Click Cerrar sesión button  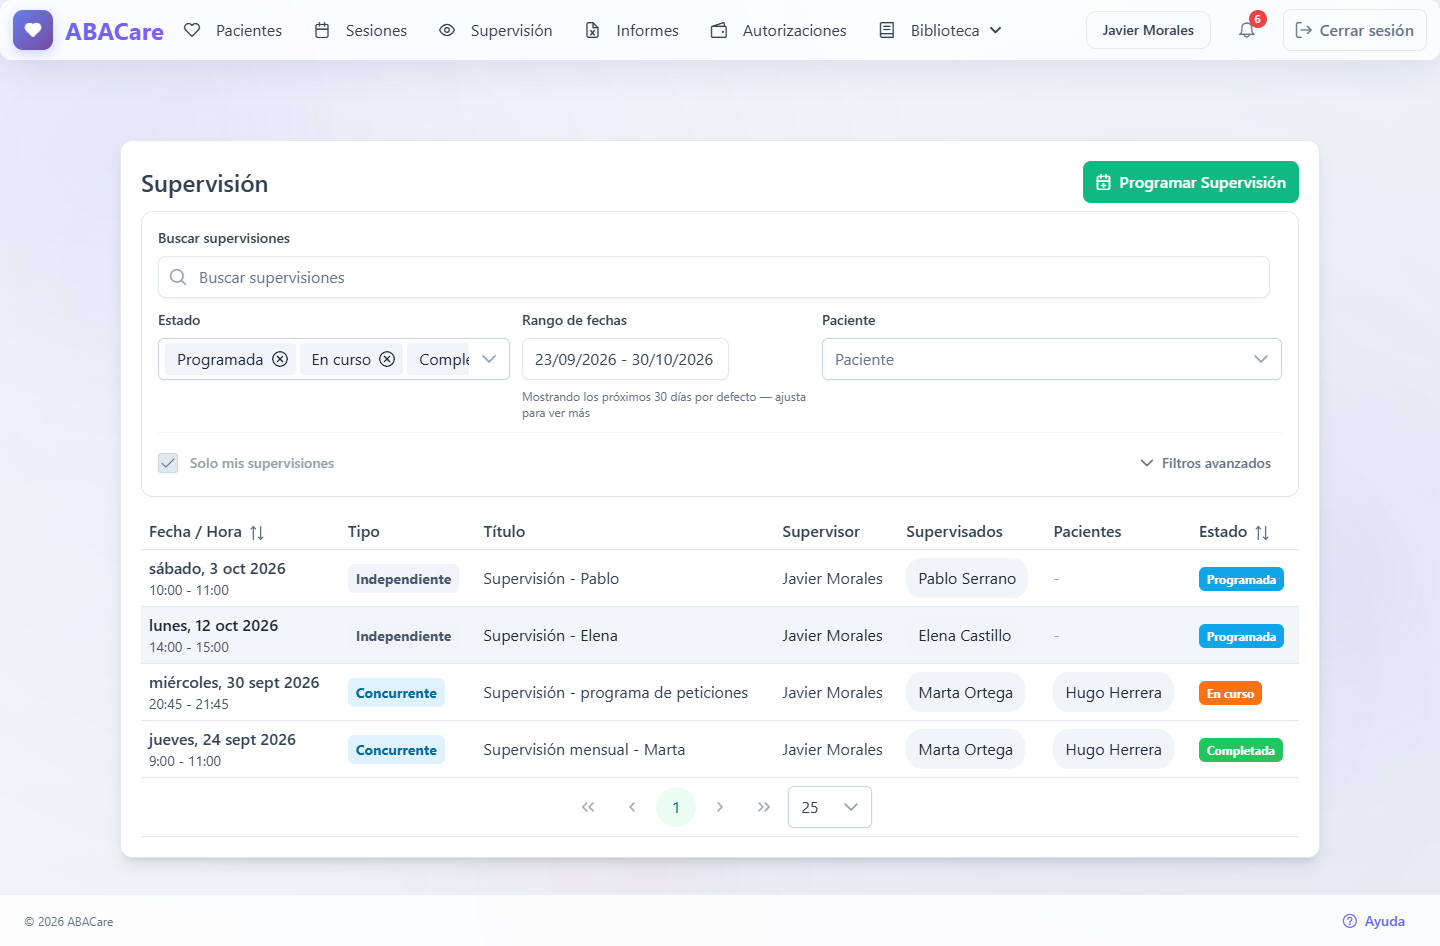(x=1355, y=30)
